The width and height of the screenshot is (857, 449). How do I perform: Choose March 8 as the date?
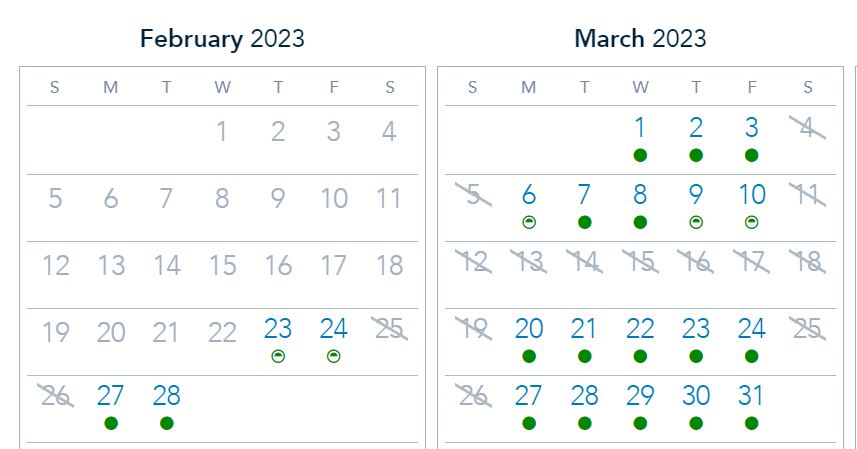click(640, 195)
